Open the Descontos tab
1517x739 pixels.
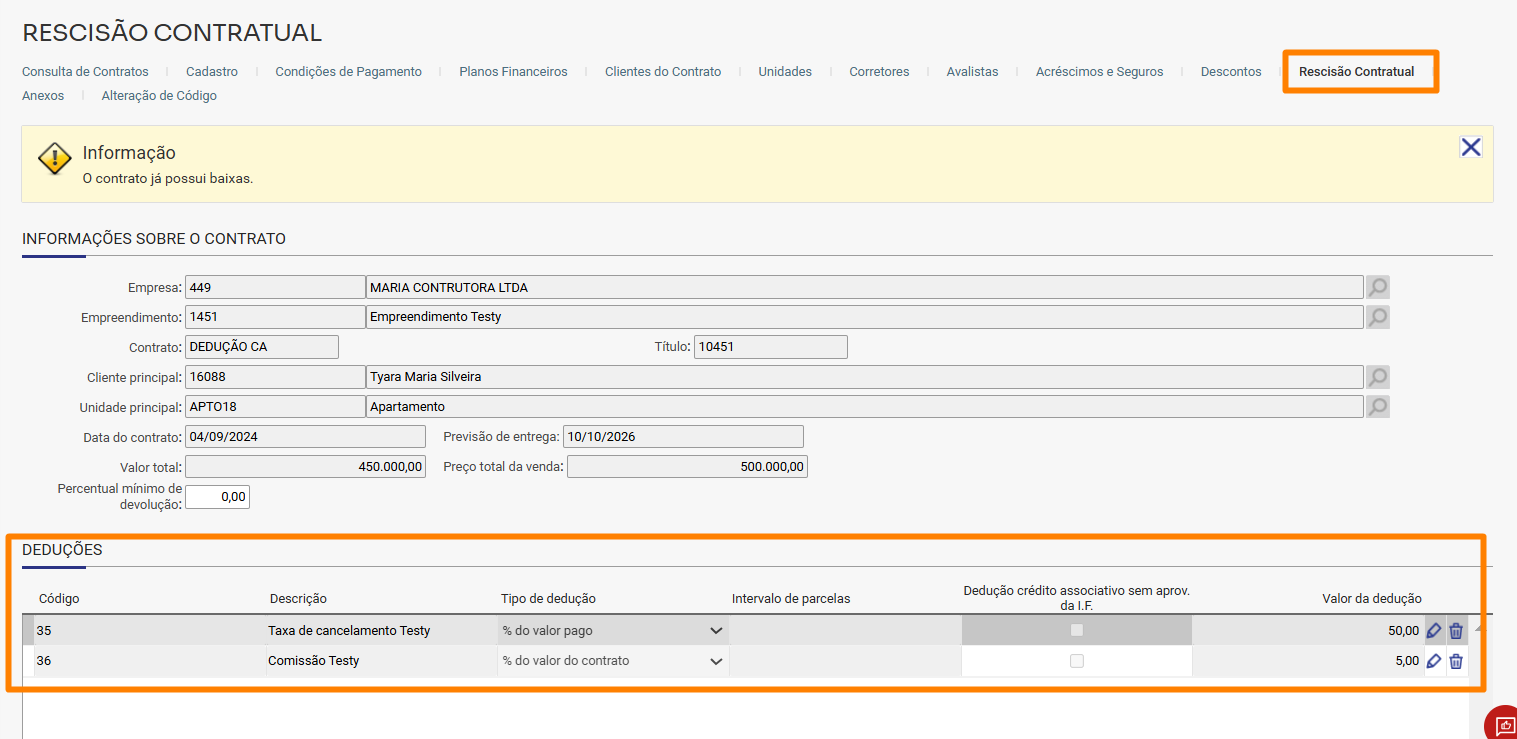coord(1231,72)
